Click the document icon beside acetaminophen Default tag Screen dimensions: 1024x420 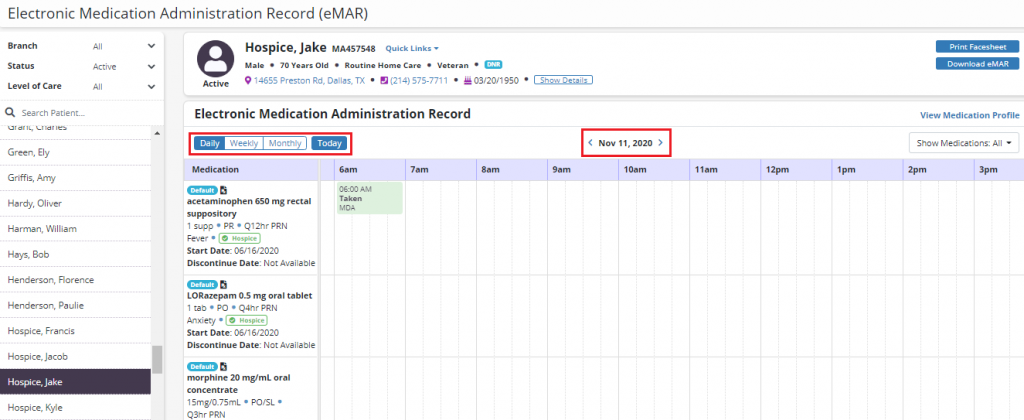click(x=224, y=189)
